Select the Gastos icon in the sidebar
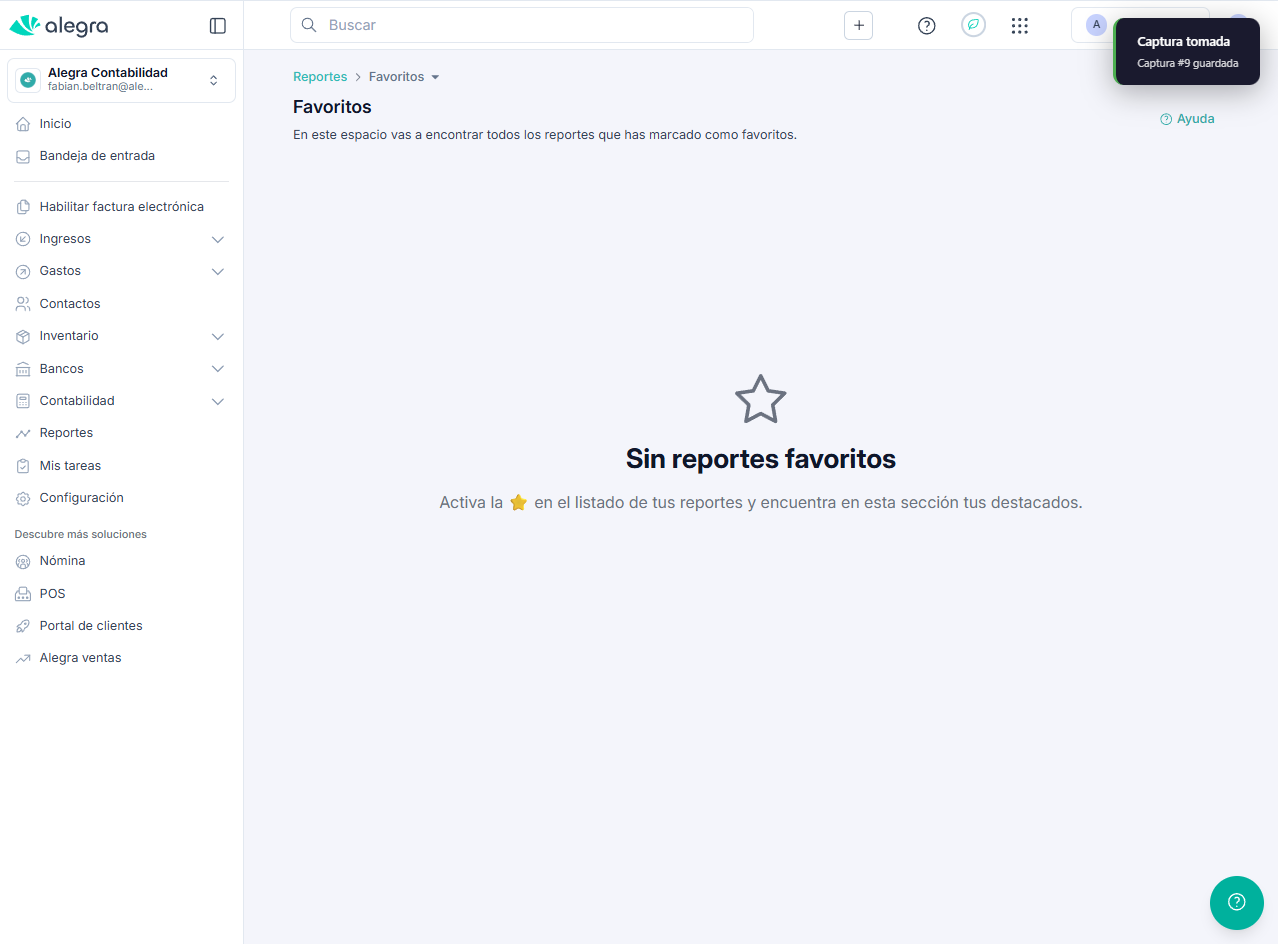 tap(22, 270)
